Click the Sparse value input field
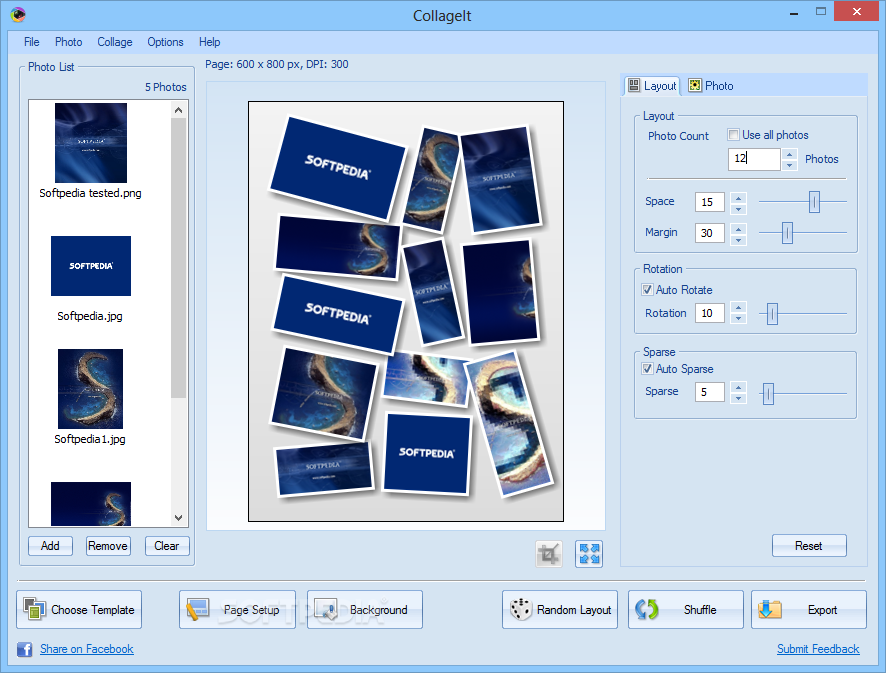Screen dimensions: 886x673 710,392
